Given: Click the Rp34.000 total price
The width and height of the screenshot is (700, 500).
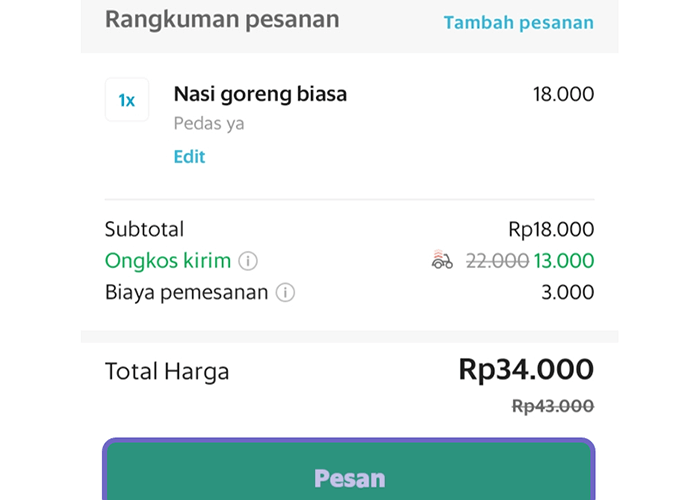Looking at the screenshot, I should [x=526, y=370].
